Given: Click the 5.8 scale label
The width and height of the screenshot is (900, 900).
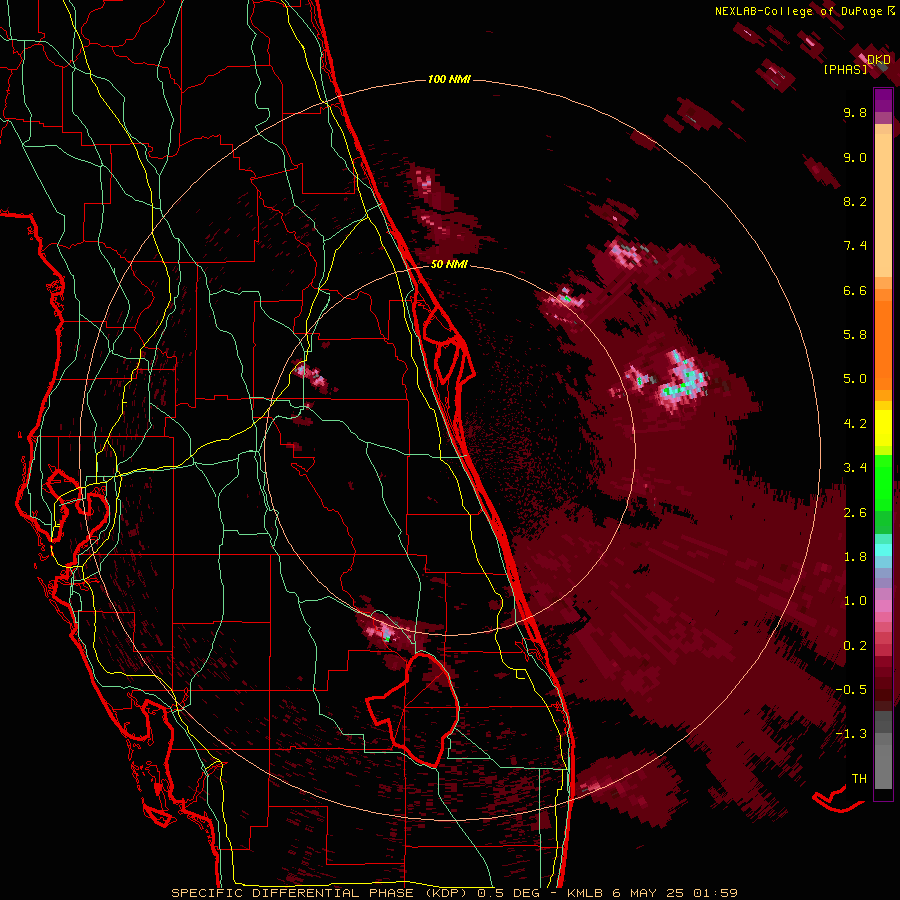Looking at the screenshot, I should pyautogui.click(x=855, y=335).
